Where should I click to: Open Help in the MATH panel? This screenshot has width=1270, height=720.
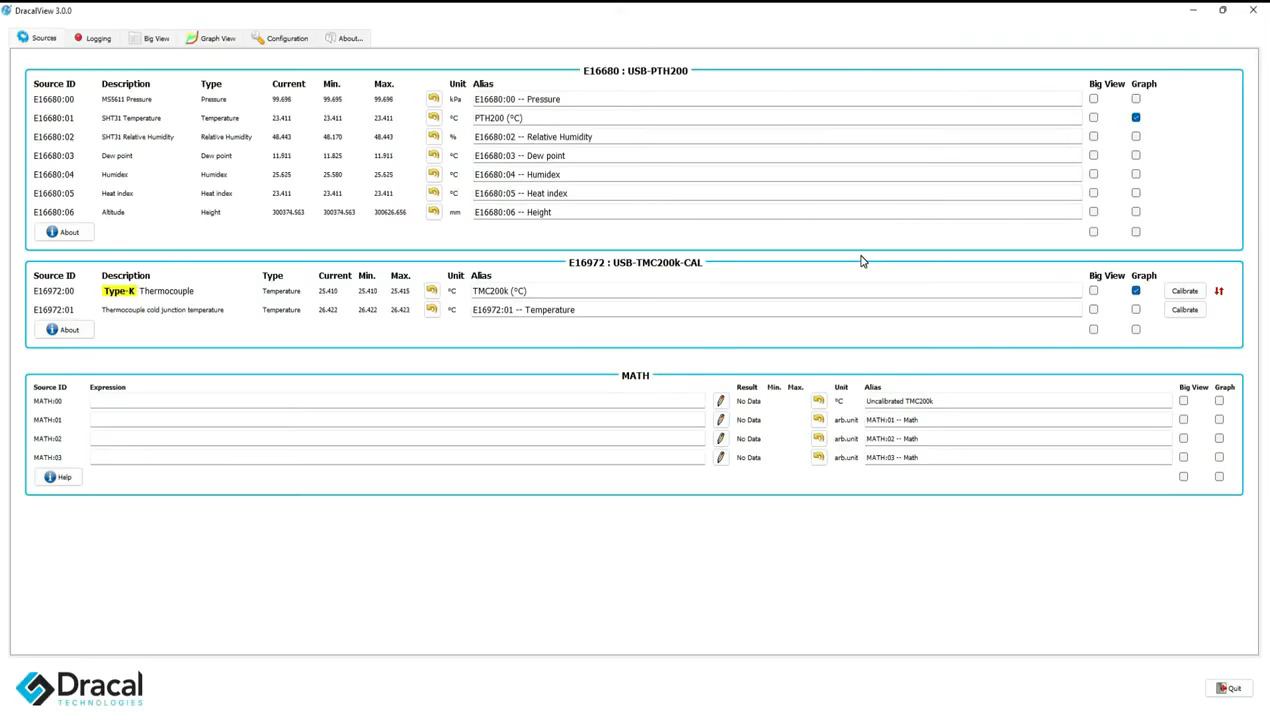[58, 477]
